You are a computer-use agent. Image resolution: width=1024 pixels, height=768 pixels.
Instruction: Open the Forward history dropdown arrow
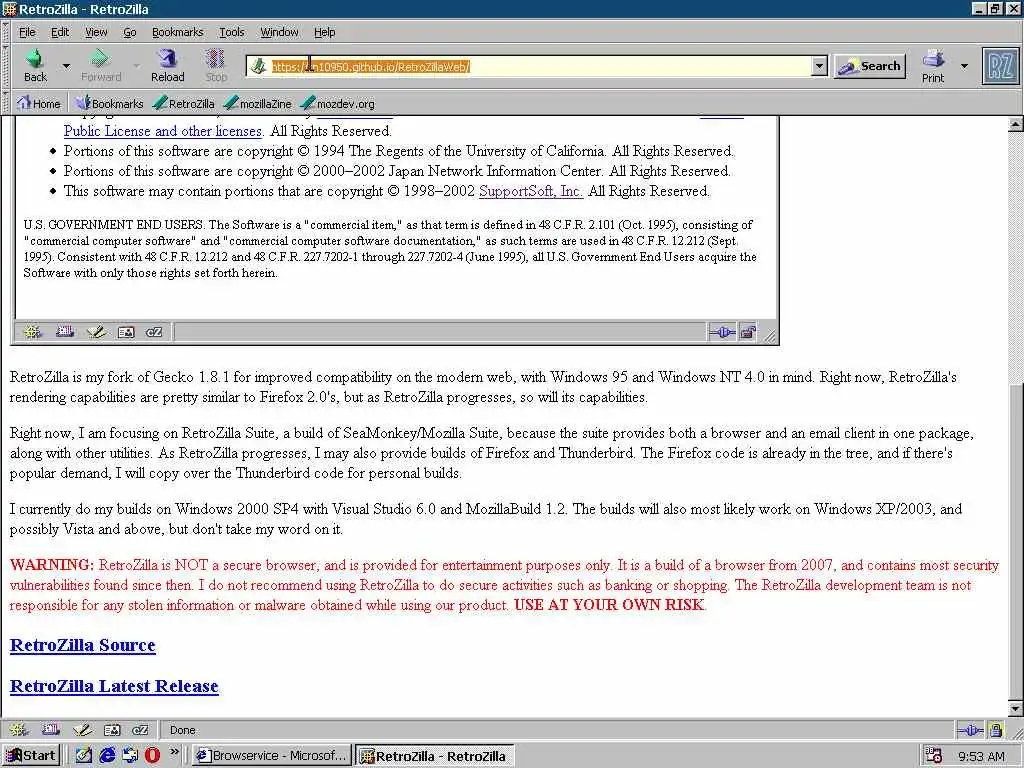click(136, 66)
